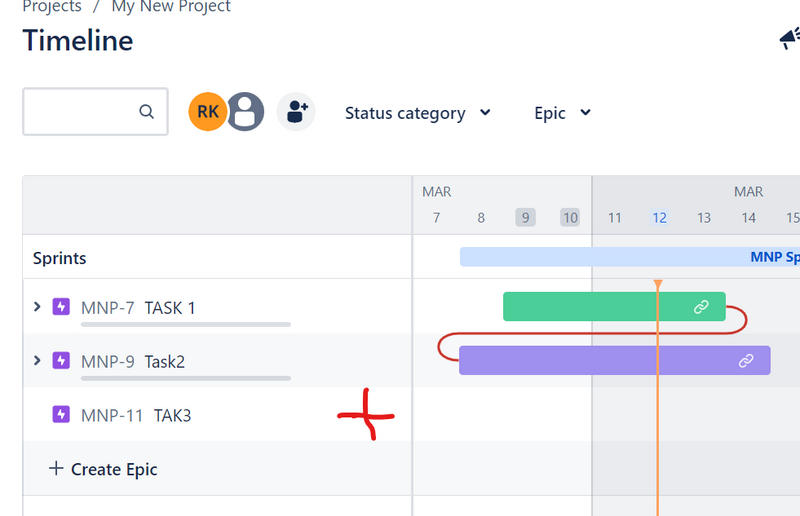Image resolution: width=800 pixels, height=516 pixels.
Task: Click link icon on green TASK 1 bar
Action: (x=701, y=307)
